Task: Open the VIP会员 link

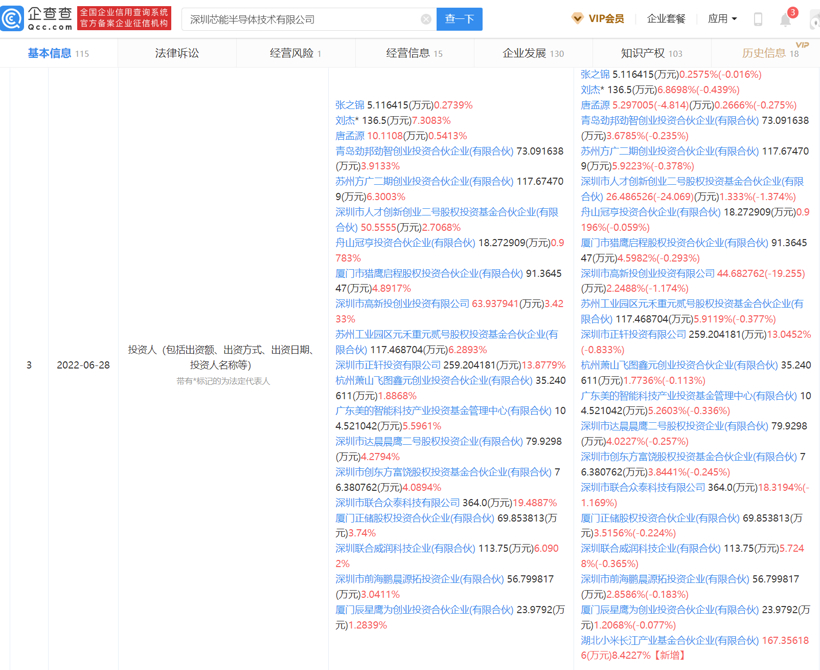Action: (606, 19)
